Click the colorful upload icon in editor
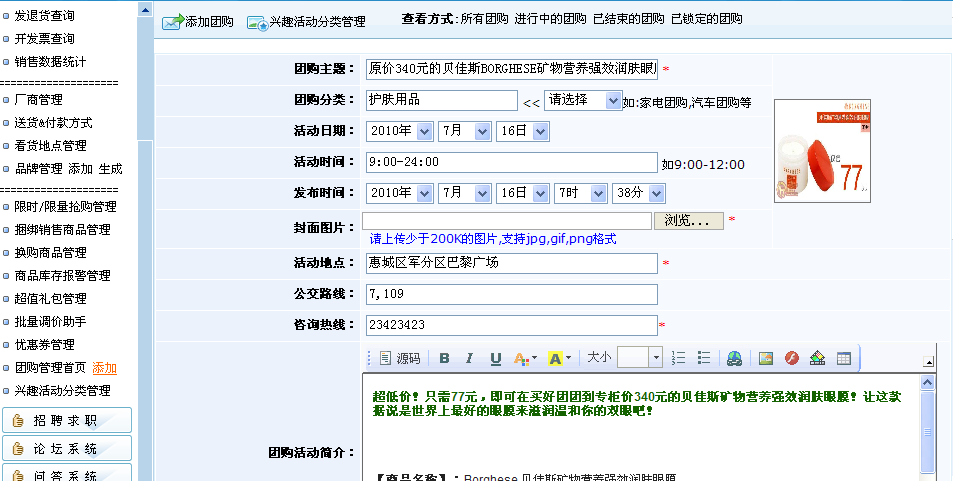 (x=817, y=358)
